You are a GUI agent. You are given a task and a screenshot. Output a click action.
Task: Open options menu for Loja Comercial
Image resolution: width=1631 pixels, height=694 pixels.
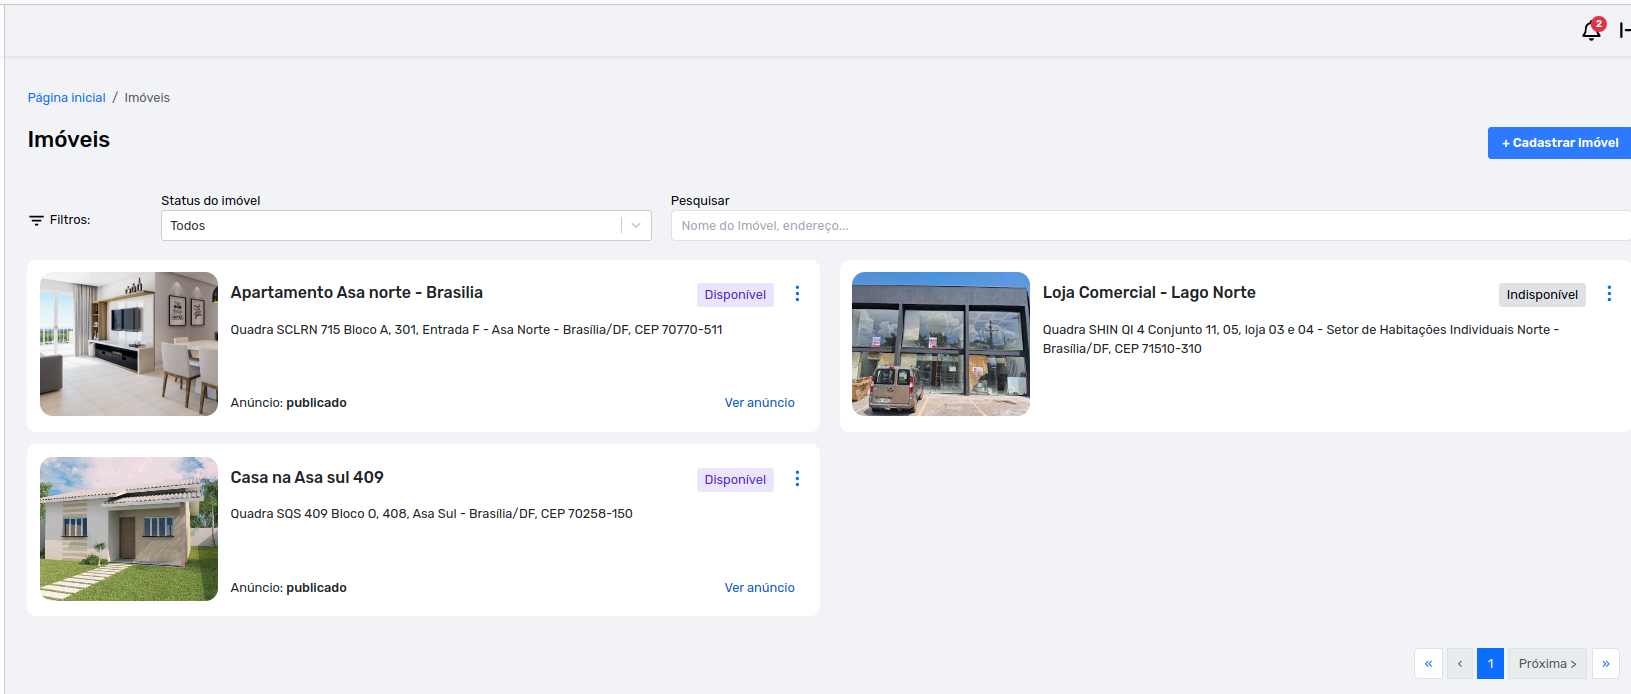coord(1609,294)
